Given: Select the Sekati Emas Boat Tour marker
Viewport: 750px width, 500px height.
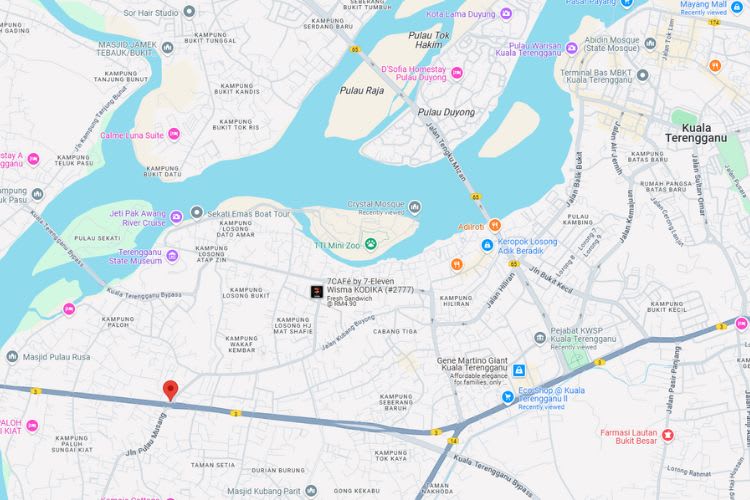Looking at the screenshot, I should click(197, 212).
